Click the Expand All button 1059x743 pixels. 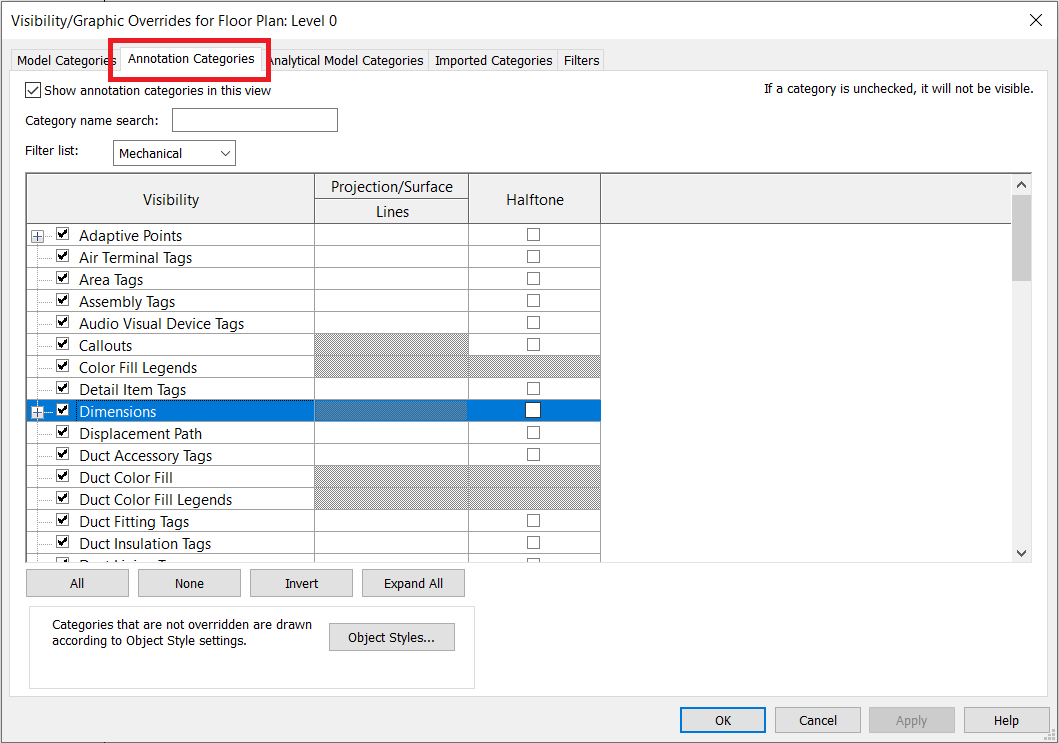coord(413,583)
